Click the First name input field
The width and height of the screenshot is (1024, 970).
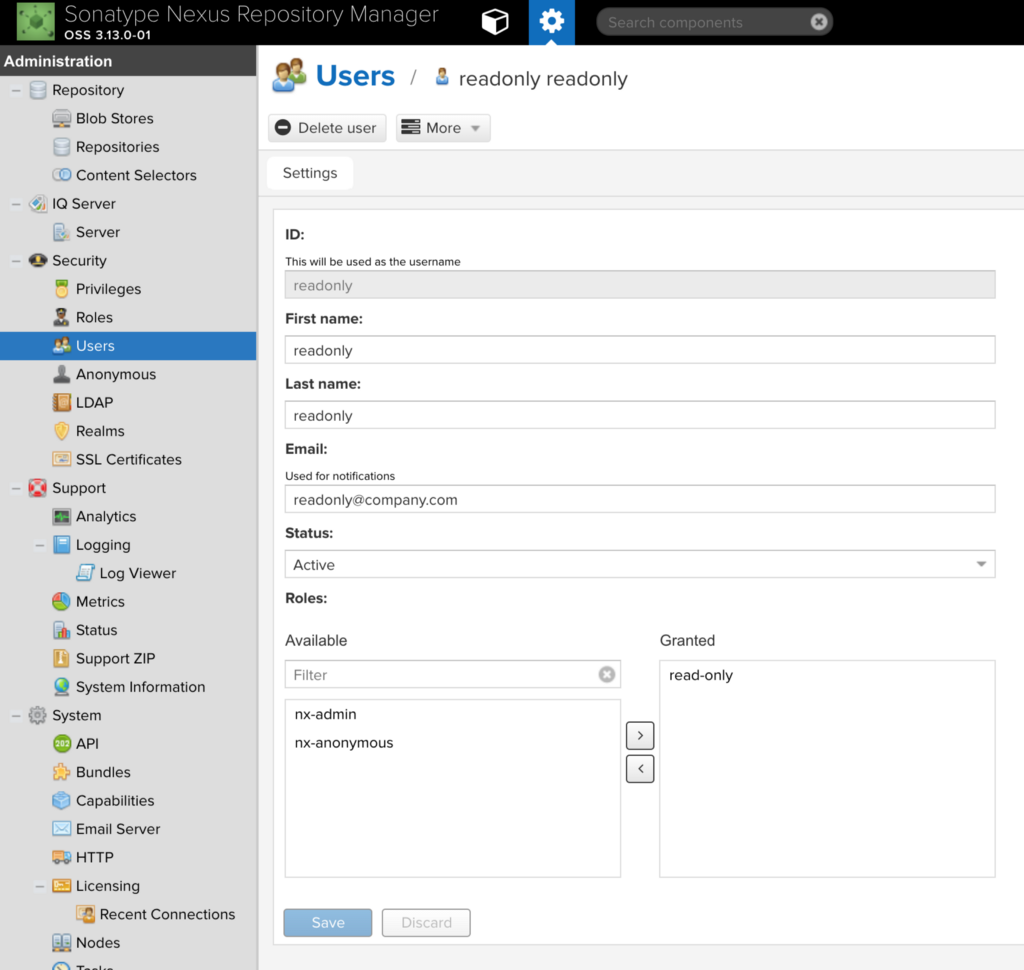coord(639,350)
